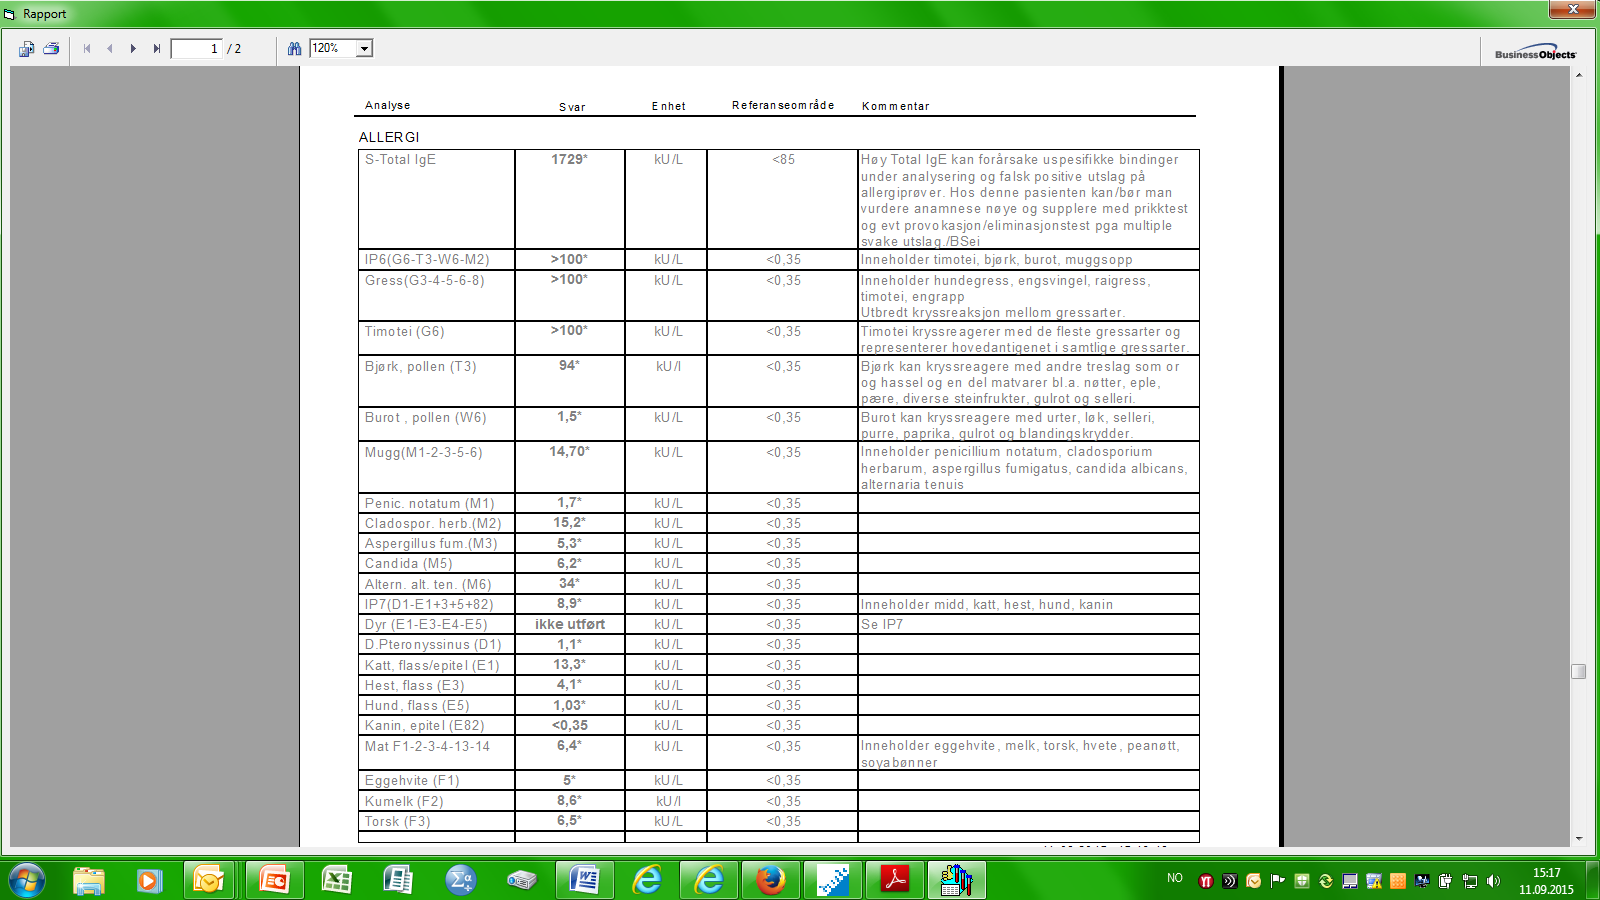This screenshot has height=900, width=1600.
Task: Click scroll down arrow of report
Action: pos(1578,839)
